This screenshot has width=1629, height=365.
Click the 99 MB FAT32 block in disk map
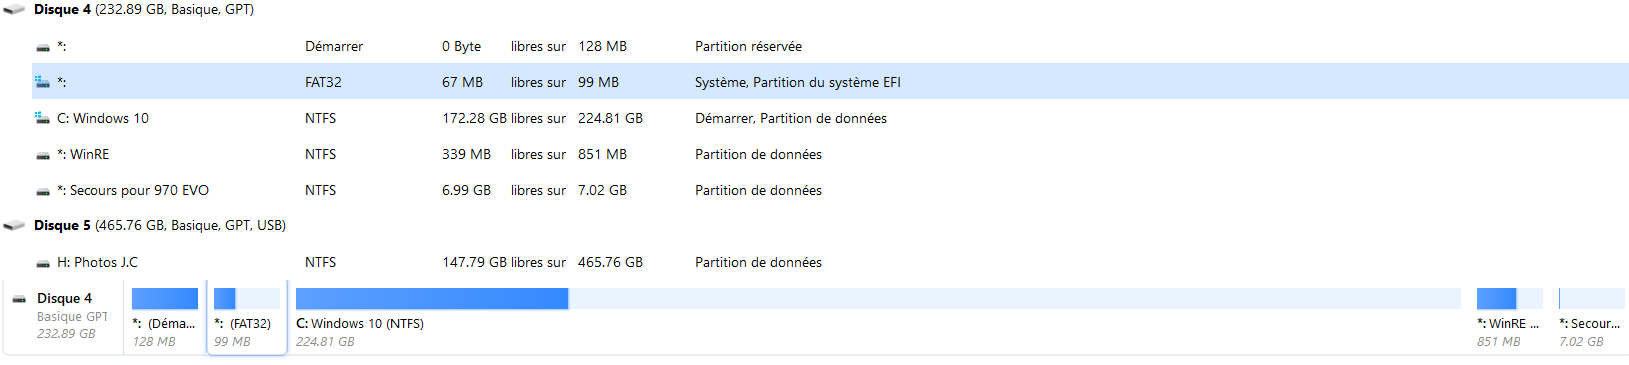247,318
